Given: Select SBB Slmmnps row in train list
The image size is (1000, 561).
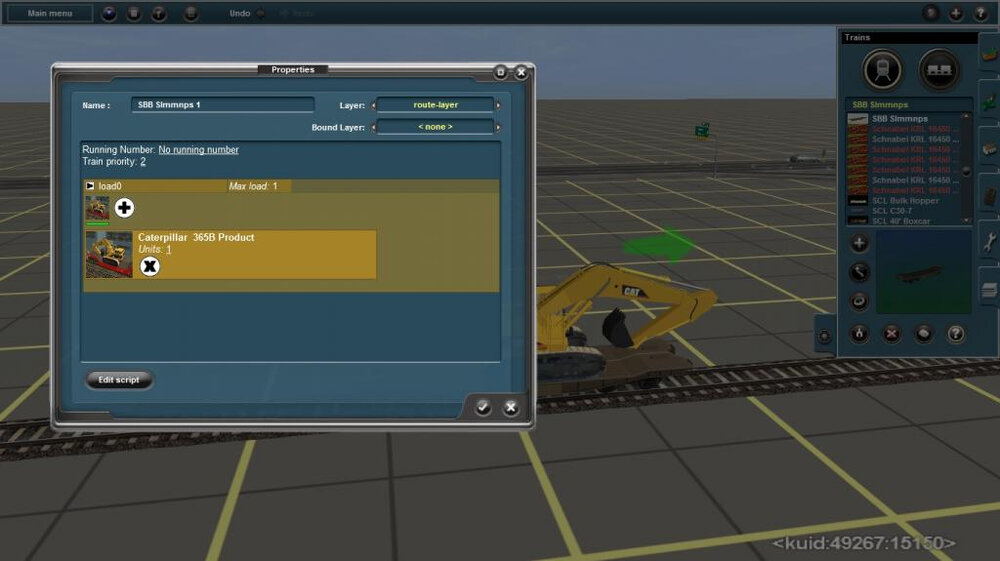Looking at the screenshot, I should (x=906, y=119).
